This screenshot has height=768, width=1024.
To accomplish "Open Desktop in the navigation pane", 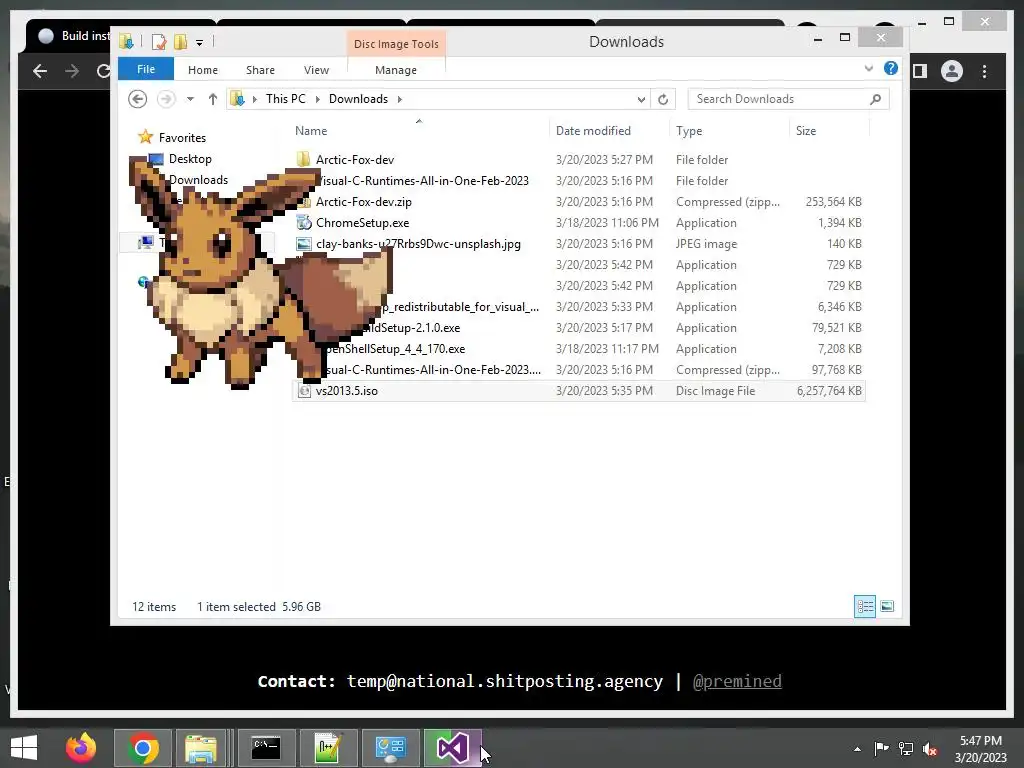I will pyautogui.click(x=190, y=159).
